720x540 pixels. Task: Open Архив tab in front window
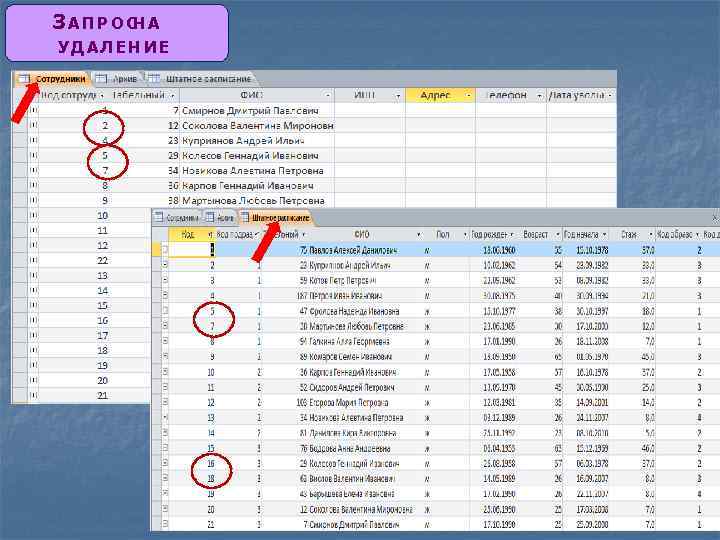click(220, 218)
